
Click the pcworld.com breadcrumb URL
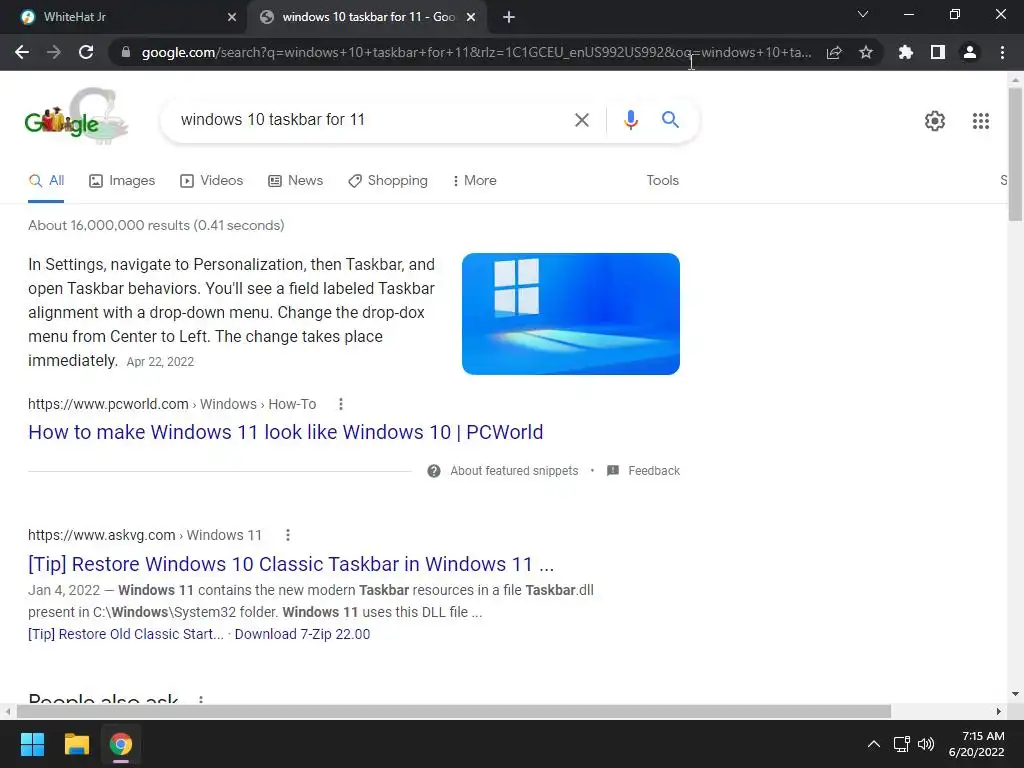(172, 404)
